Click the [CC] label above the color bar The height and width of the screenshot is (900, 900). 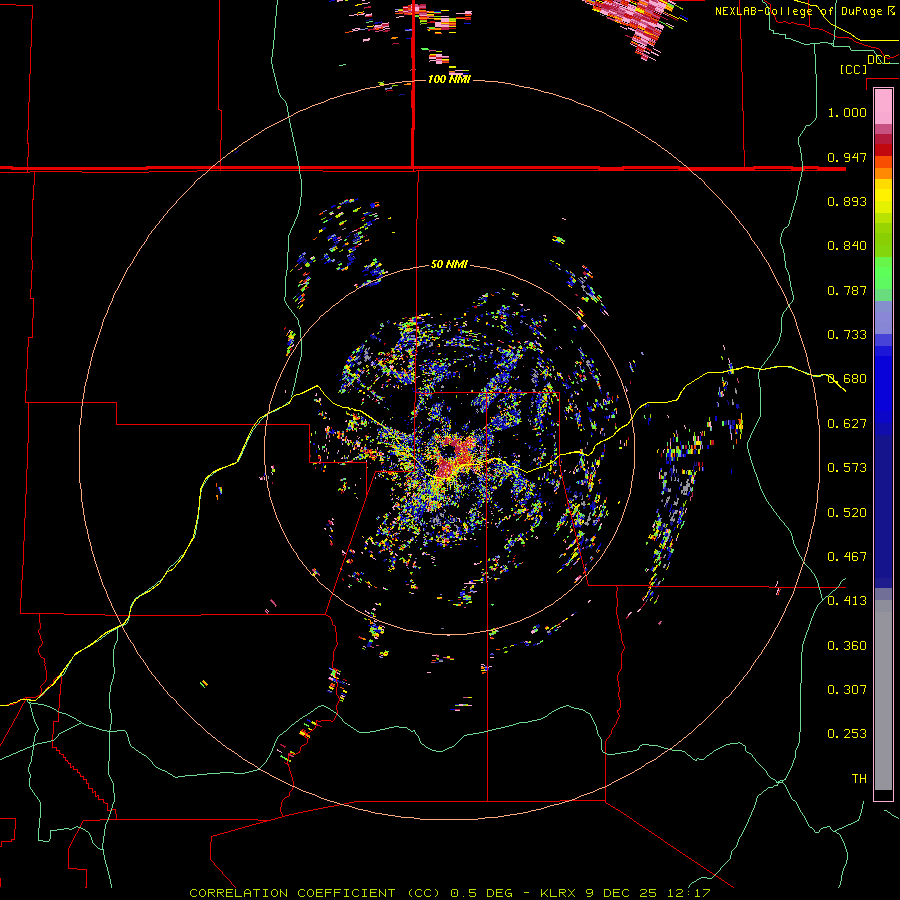(x=854, y=69)
